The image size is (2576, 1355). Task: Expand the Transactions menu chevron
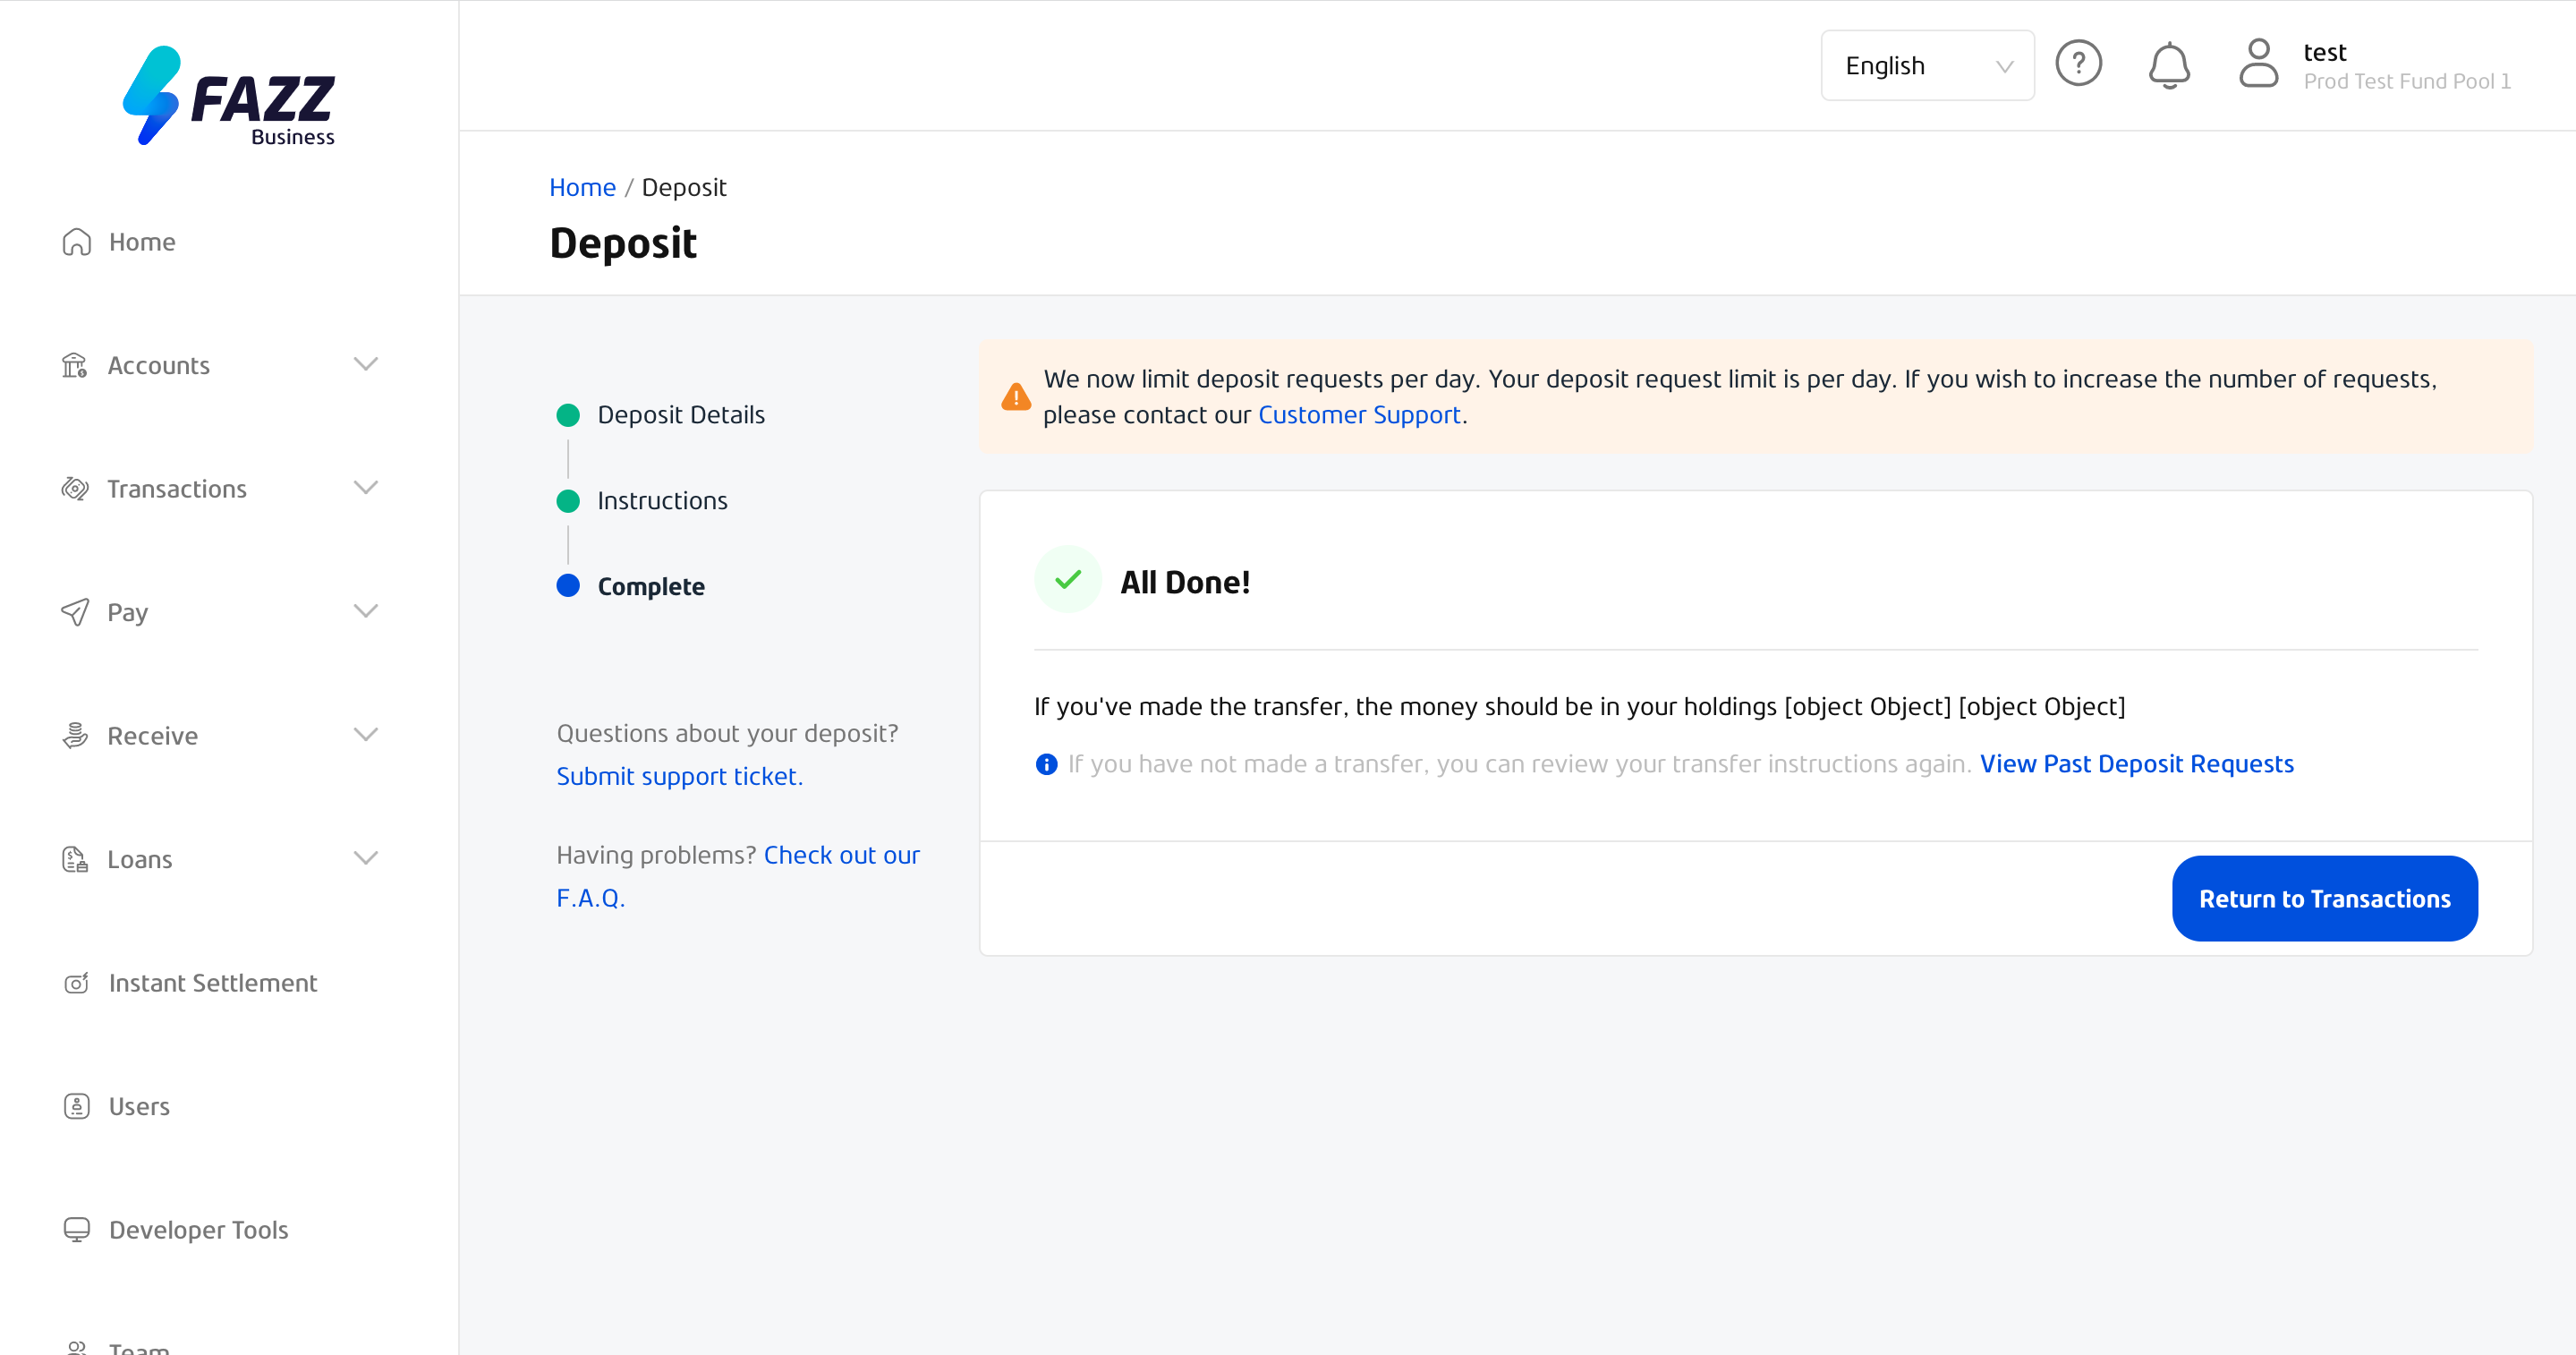(366, 487)
